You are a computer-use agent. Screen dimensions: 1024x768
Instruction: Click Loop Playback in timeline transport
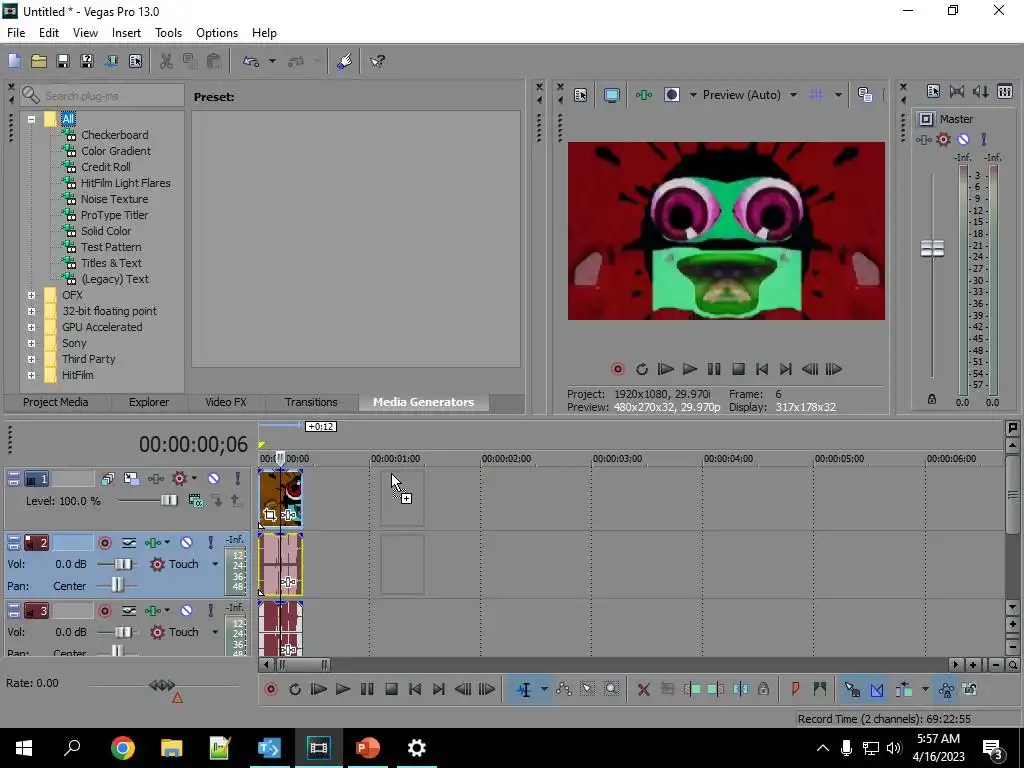point(295,690)
